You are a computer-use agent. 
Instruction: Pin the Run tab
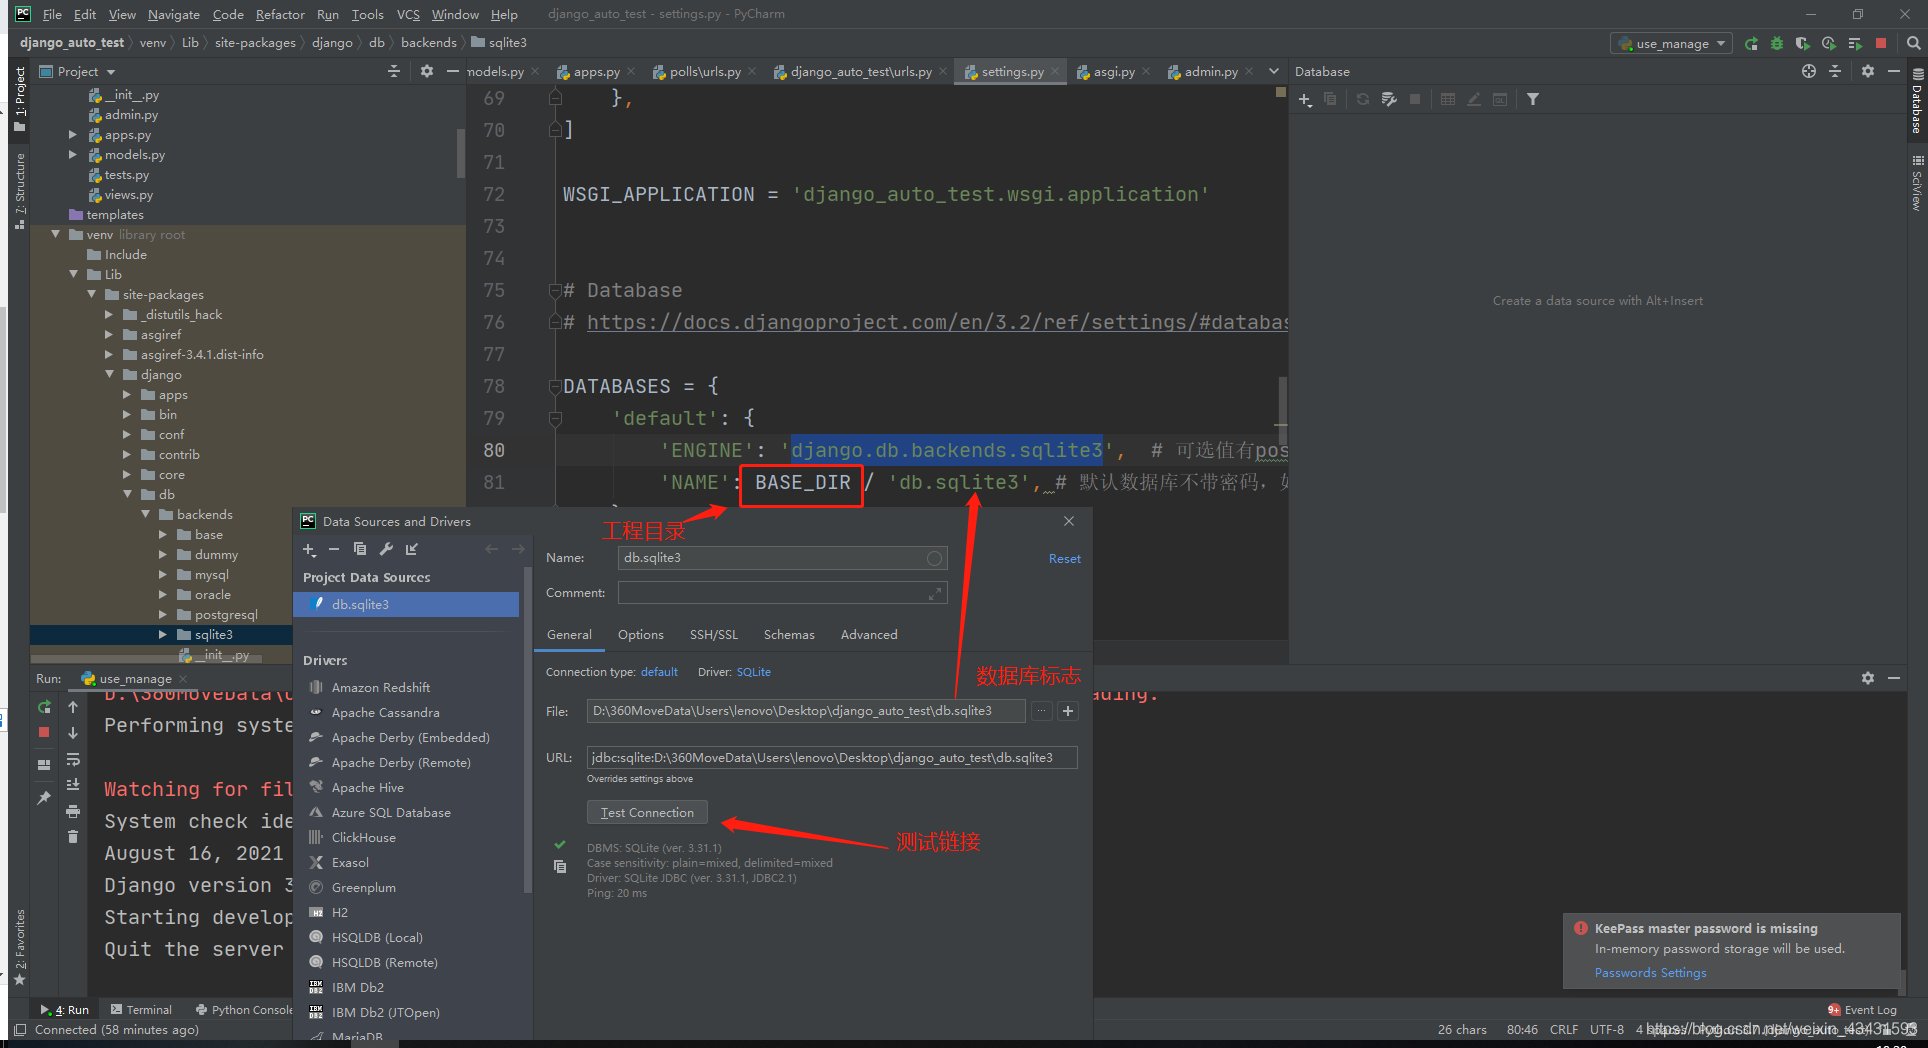click(44, 798)
